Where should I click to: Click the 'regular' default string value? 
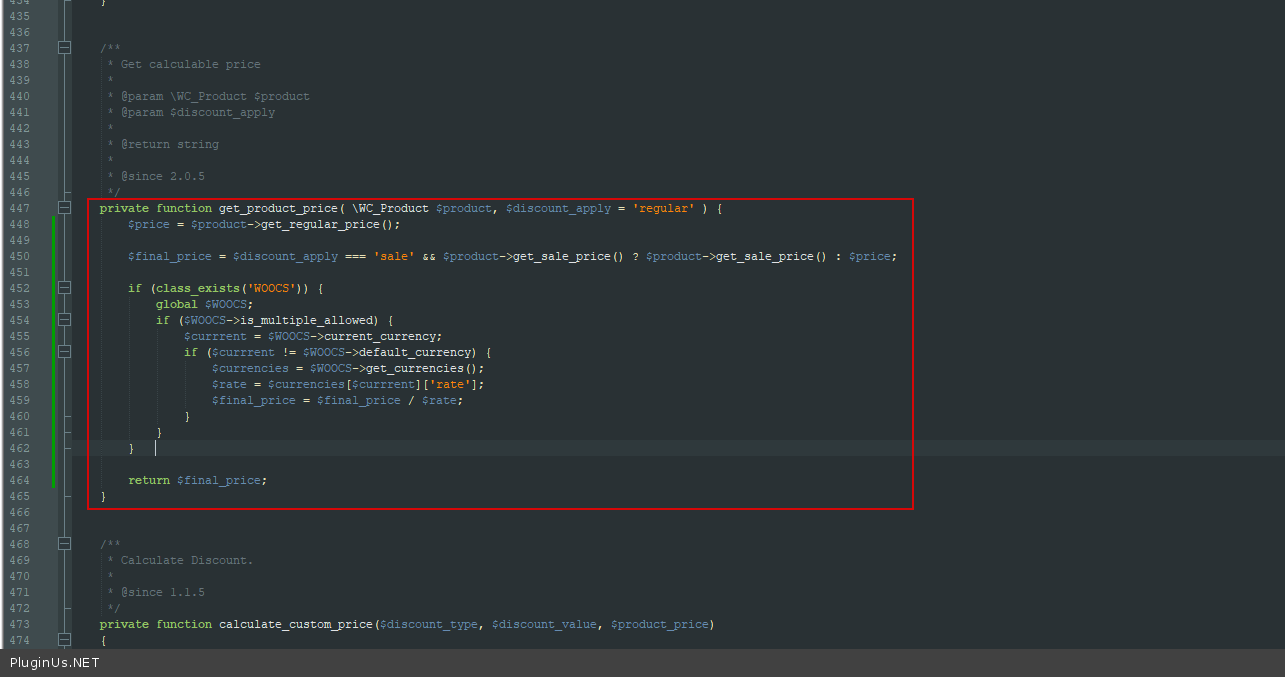tap(663, 208)
